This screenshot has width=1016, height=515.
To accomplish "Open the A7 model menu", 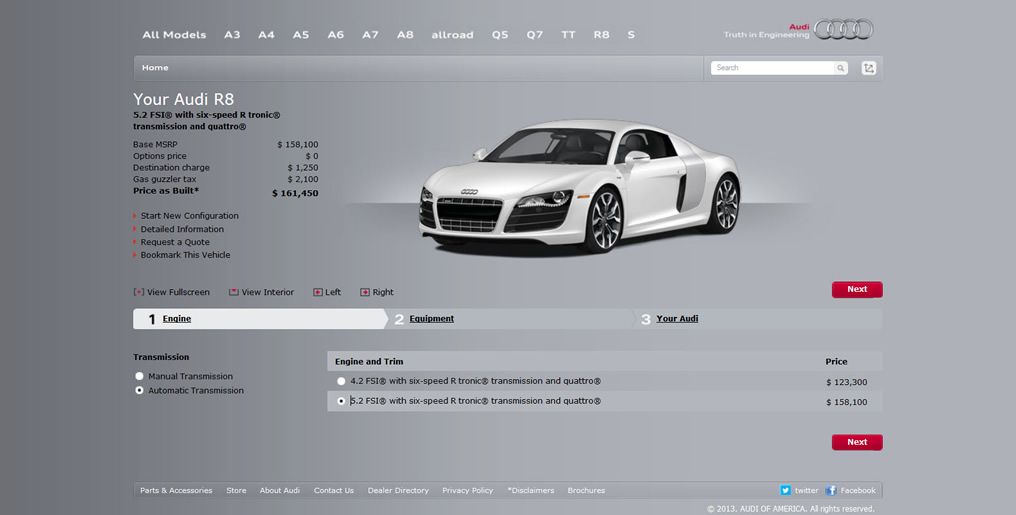I will tap(370, 35).
